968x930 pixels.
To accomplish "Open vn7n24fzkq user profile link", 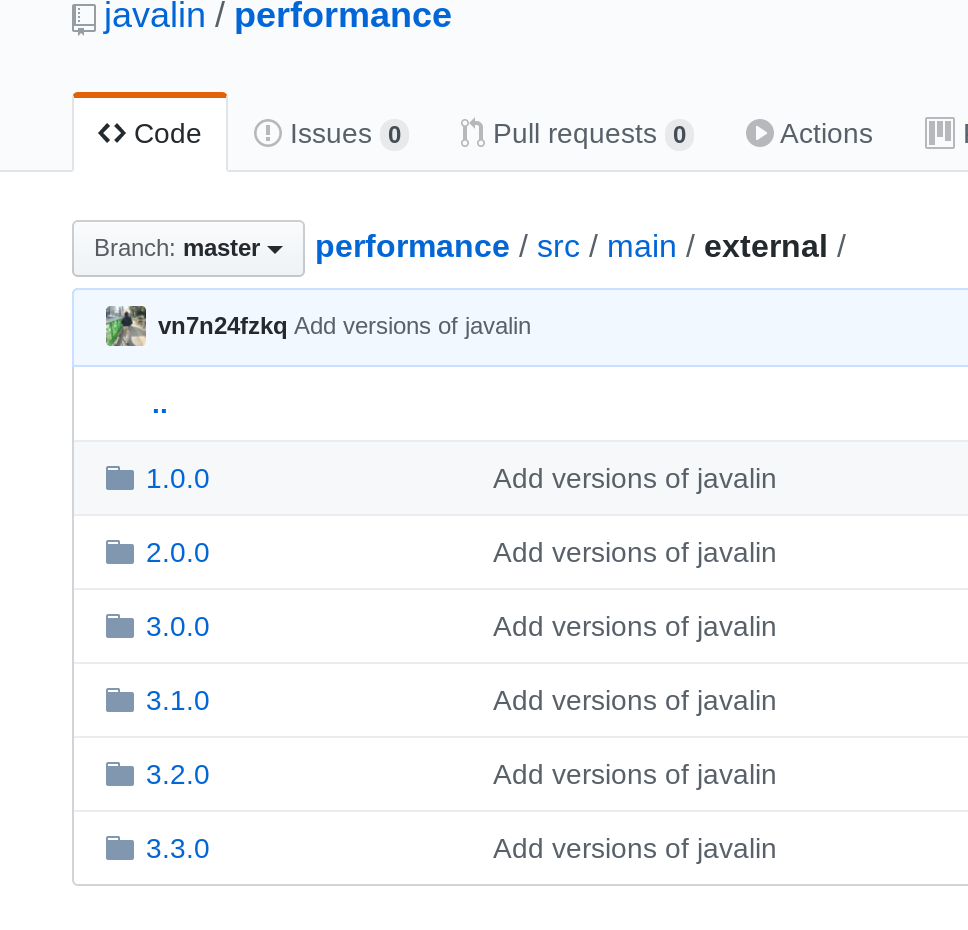I will tap(222, 326).
